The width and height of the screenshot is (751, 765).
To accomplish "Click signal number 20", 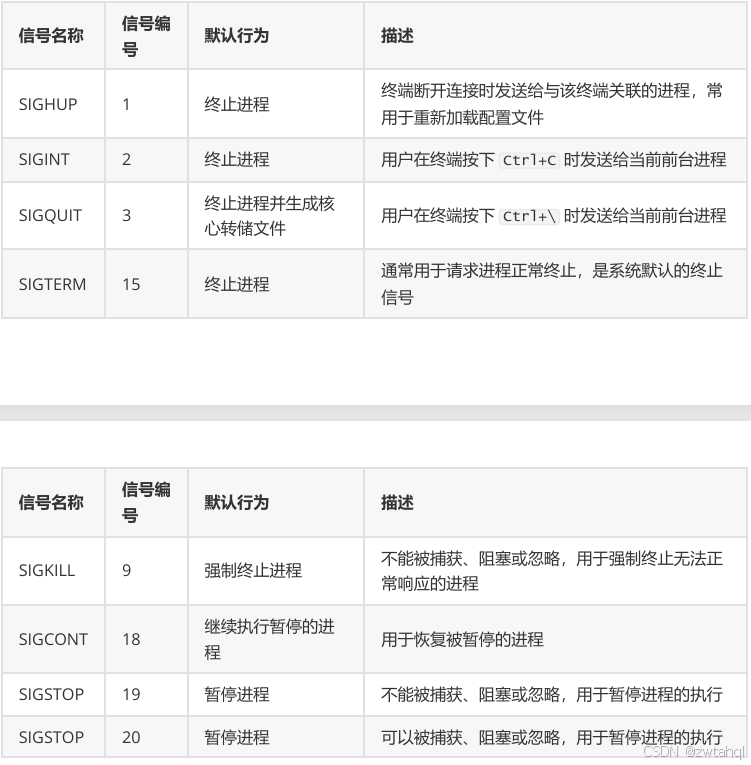I will tap(131, 737).
